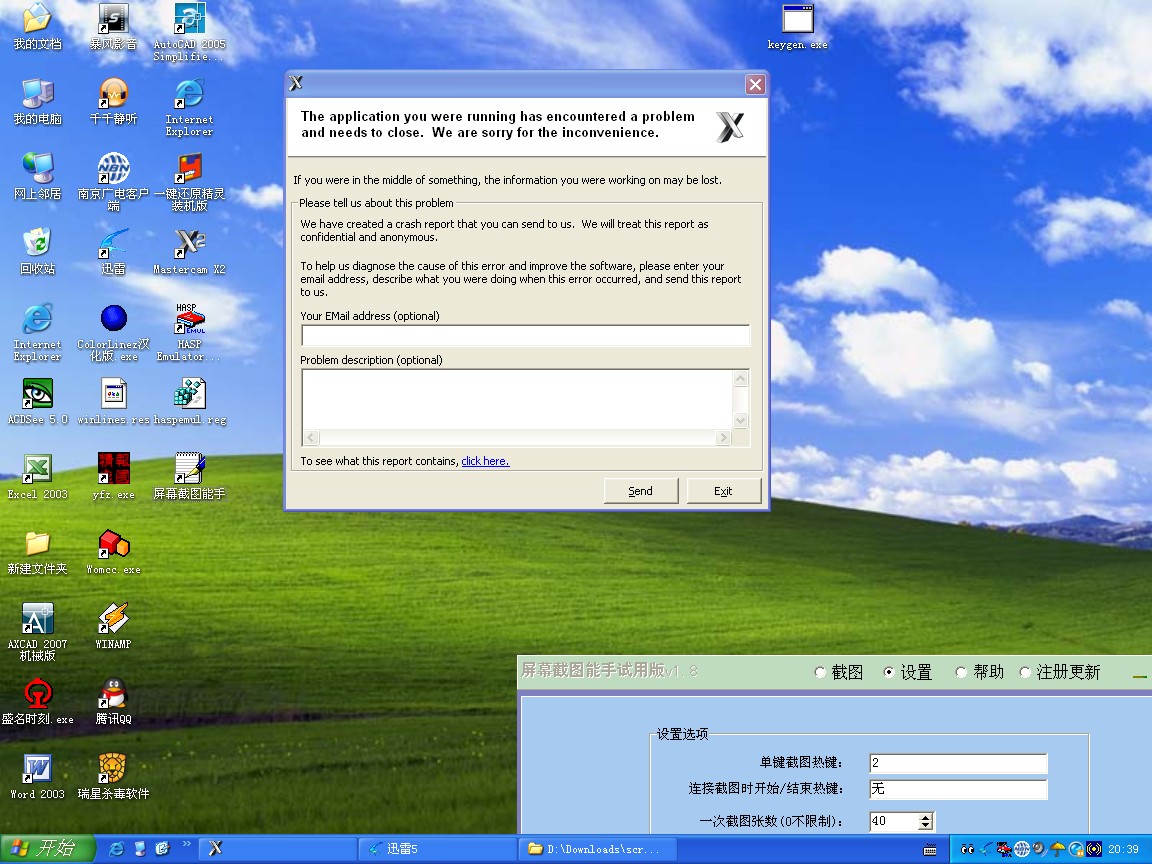Open the 网上邻居 desktop icon

[x=37, y=177]
